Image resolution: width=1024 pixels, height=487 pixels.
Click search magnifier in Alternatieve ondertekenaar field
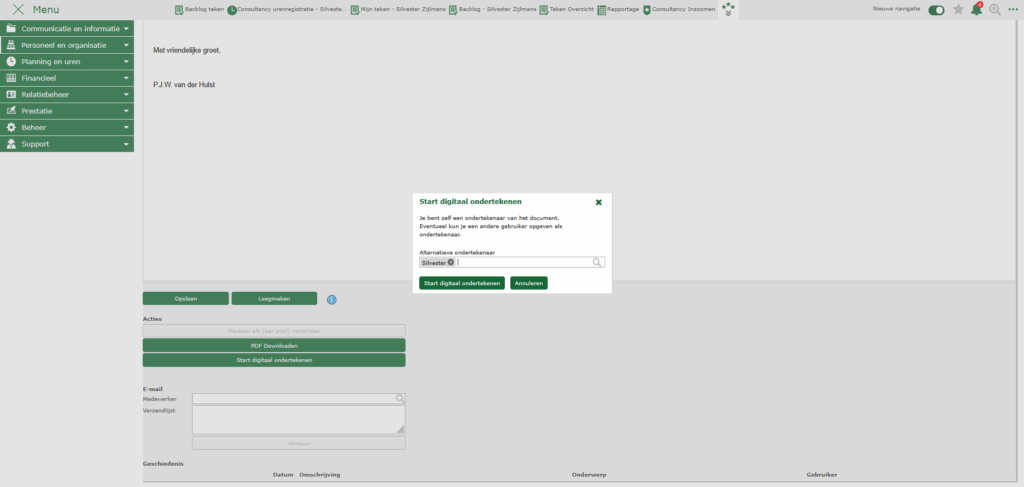click(597, 263)
